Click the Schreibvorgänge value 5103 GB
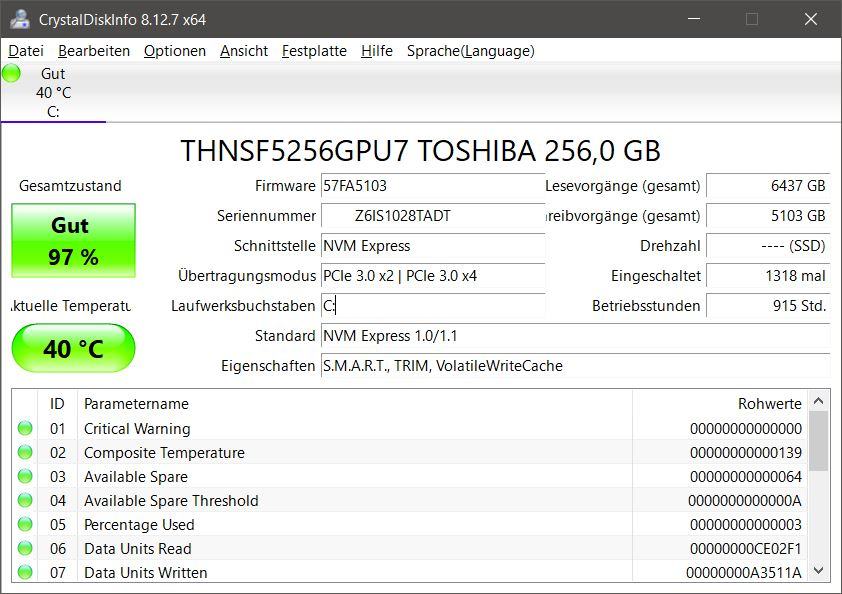The height and width of the screenshot is (594, 842). coord(768,216)
